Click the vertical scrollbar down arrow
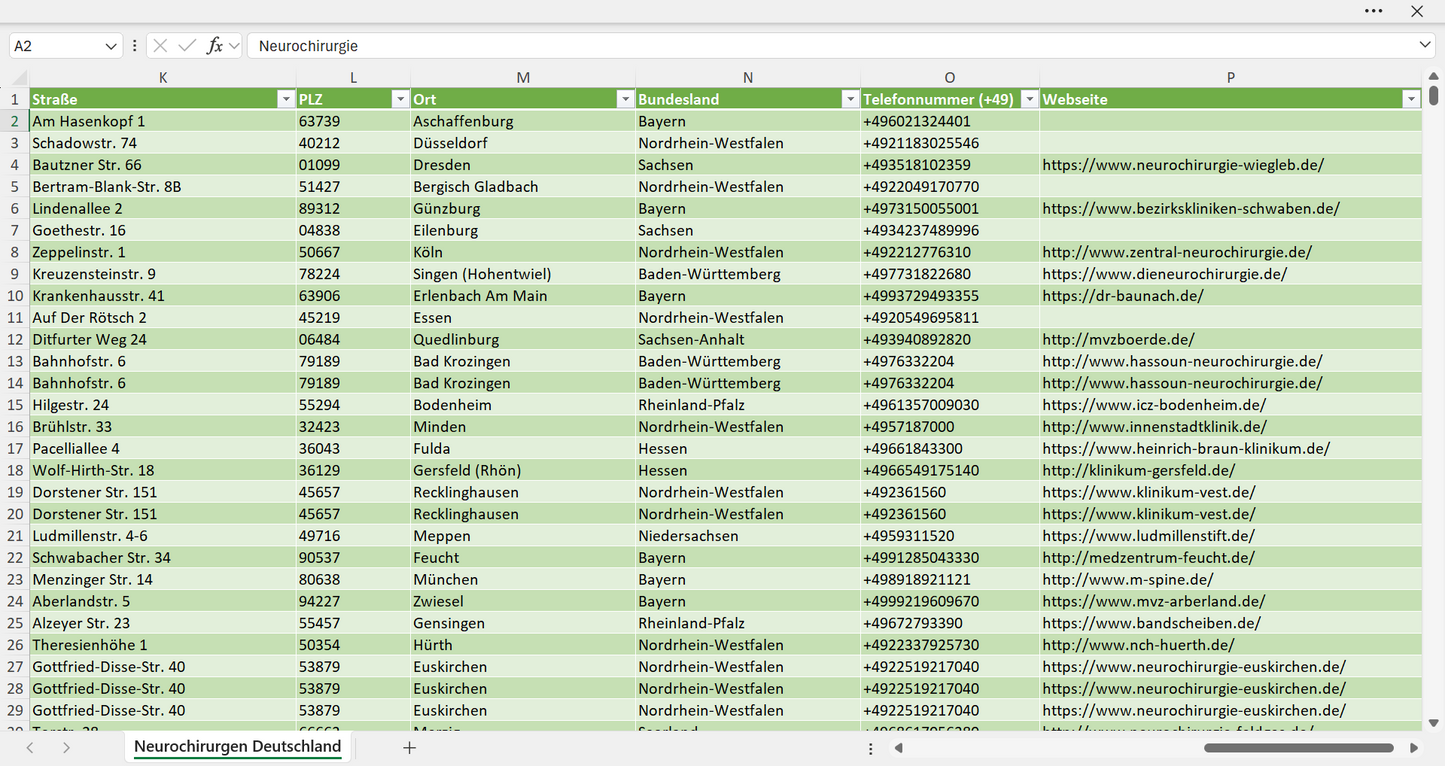Viewport: 1445px width, 766px height. (1434, 722)
